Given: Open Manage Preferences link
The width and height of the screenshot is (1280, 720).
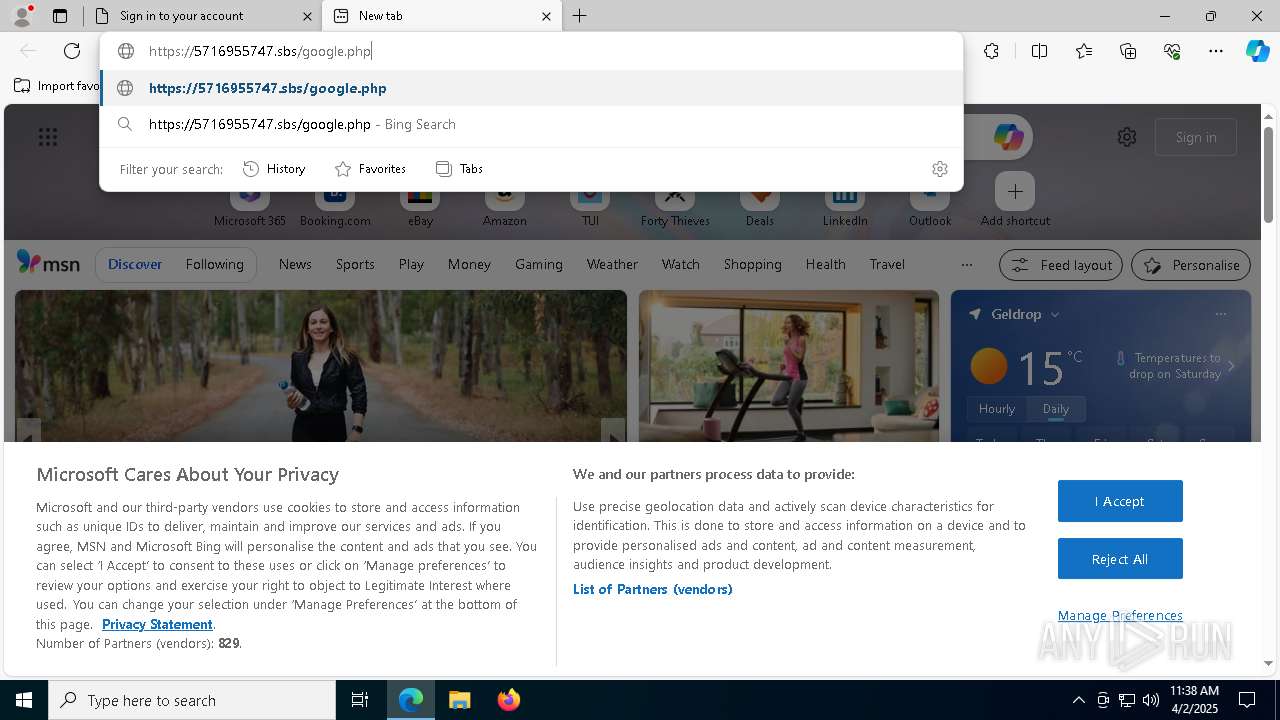Looking at the screenshot, I should pos(1120,615).
